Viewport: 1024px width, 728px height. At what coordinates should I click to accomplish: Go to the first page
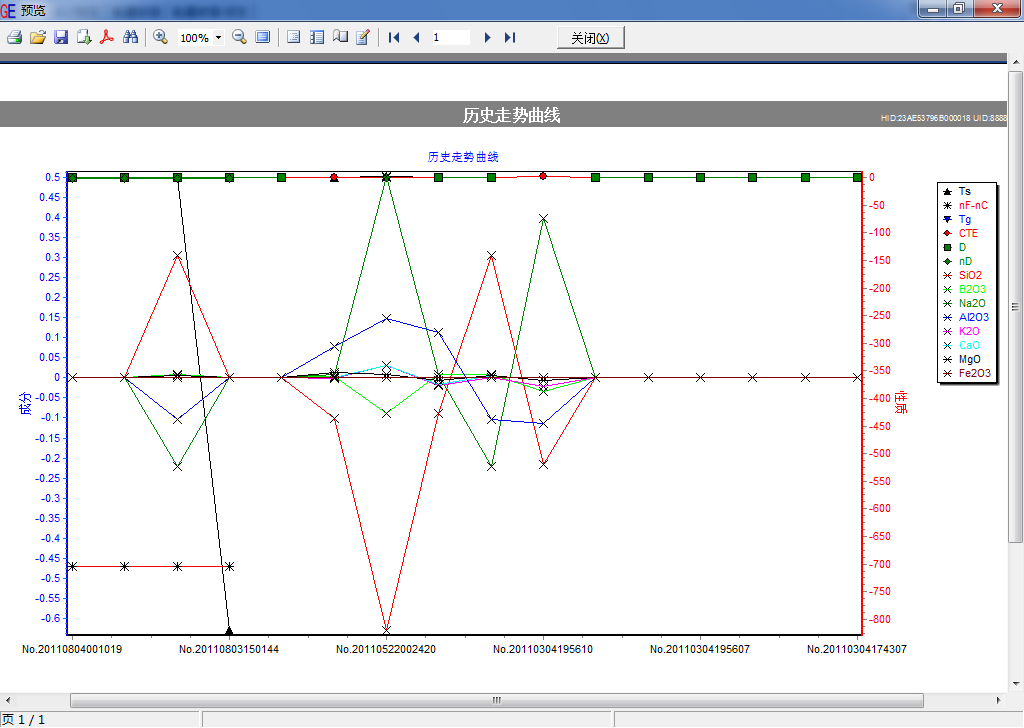pos(394,38)
